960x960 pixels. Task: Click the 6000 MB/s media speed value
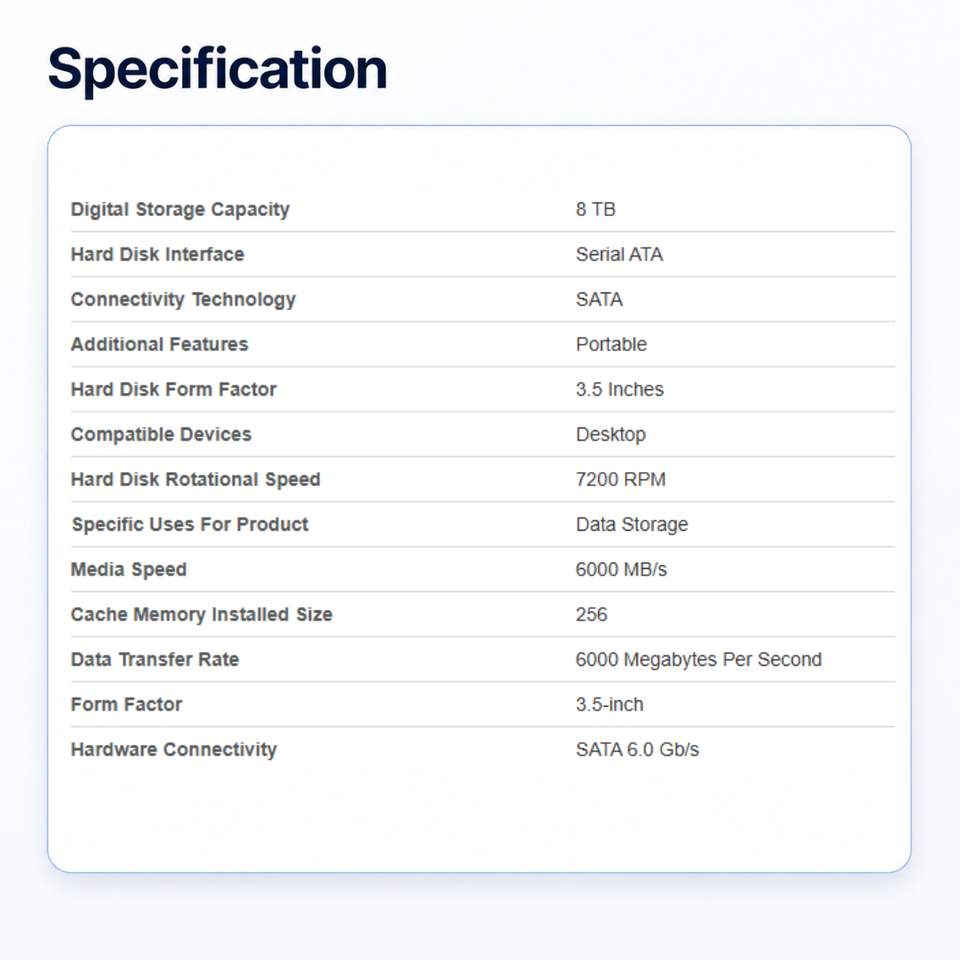tap(621, 569)
